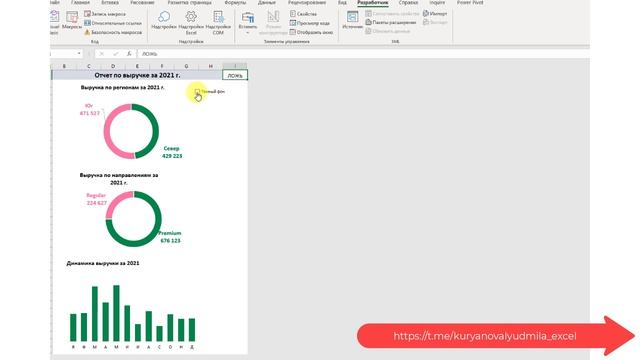Click the Premium 676 123 data label
640x360 pixels.
tap(170, 237)
